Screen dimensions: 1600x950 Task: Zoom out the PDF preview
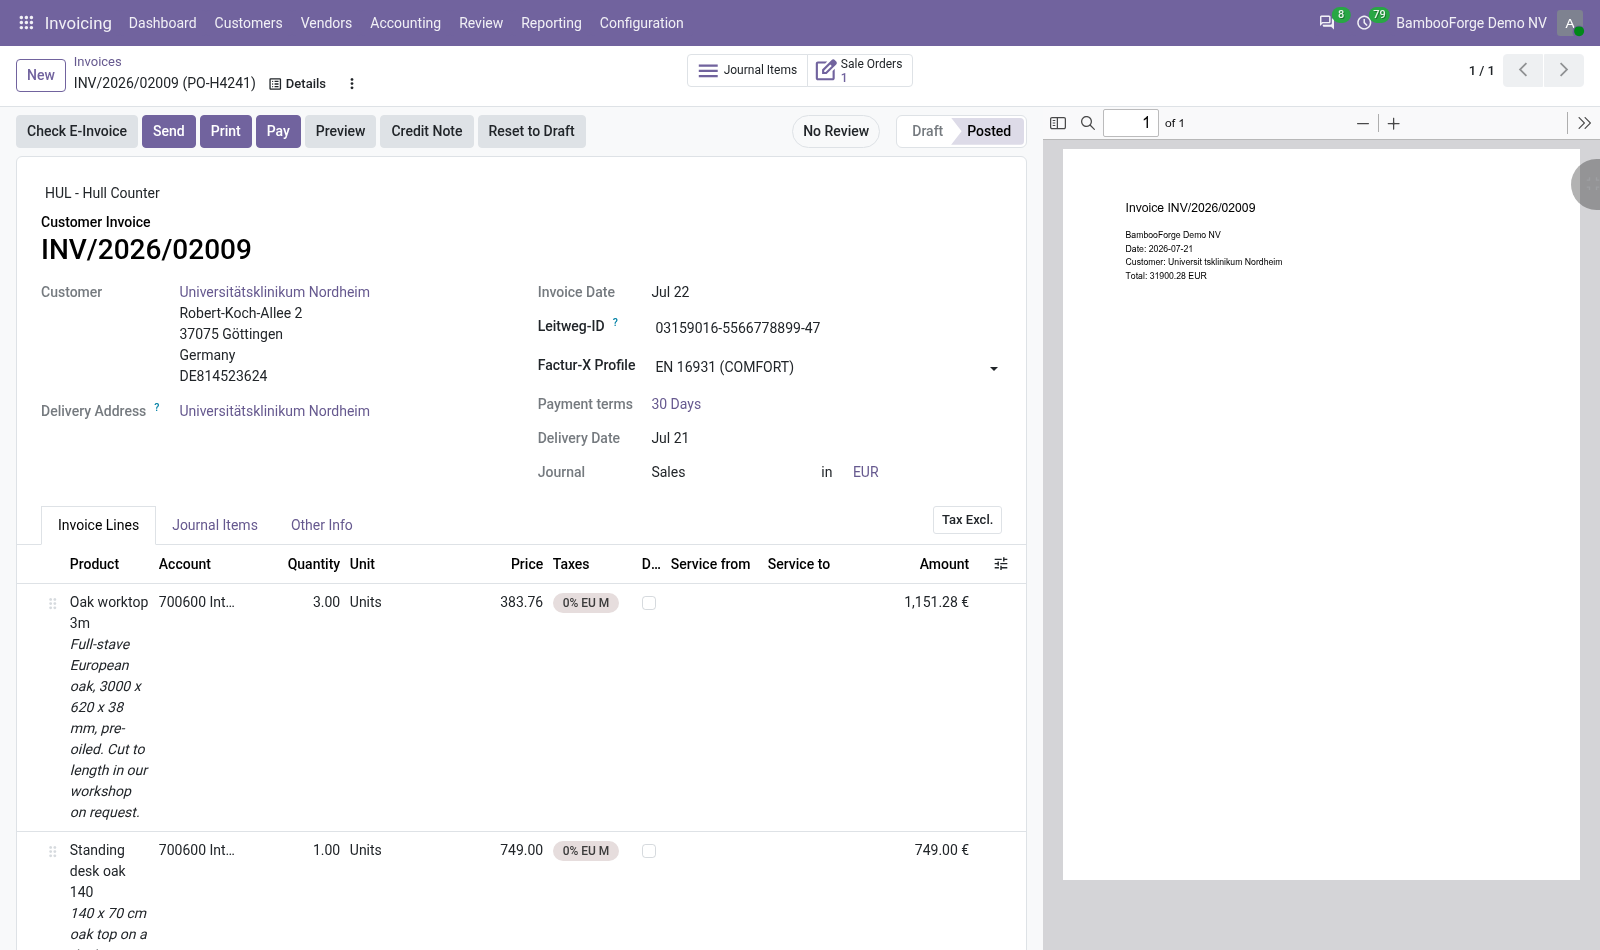(x=1363, y=123)
